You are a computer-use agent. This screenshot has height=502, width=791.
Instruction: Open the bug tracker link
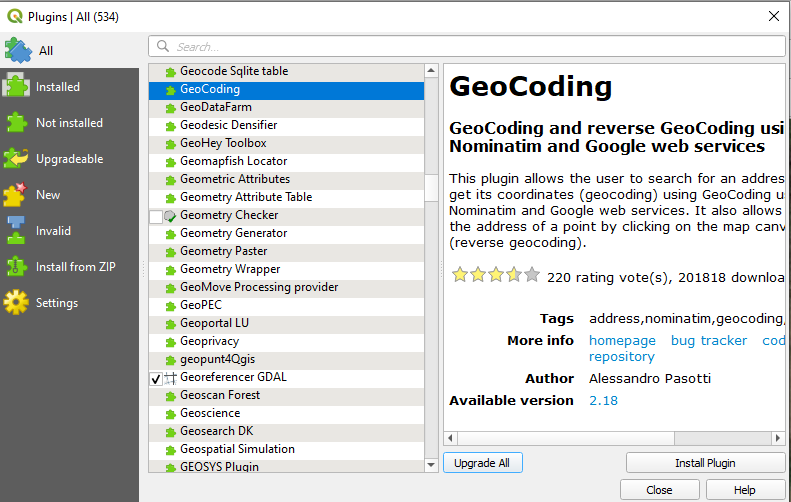tap(709, 341)
